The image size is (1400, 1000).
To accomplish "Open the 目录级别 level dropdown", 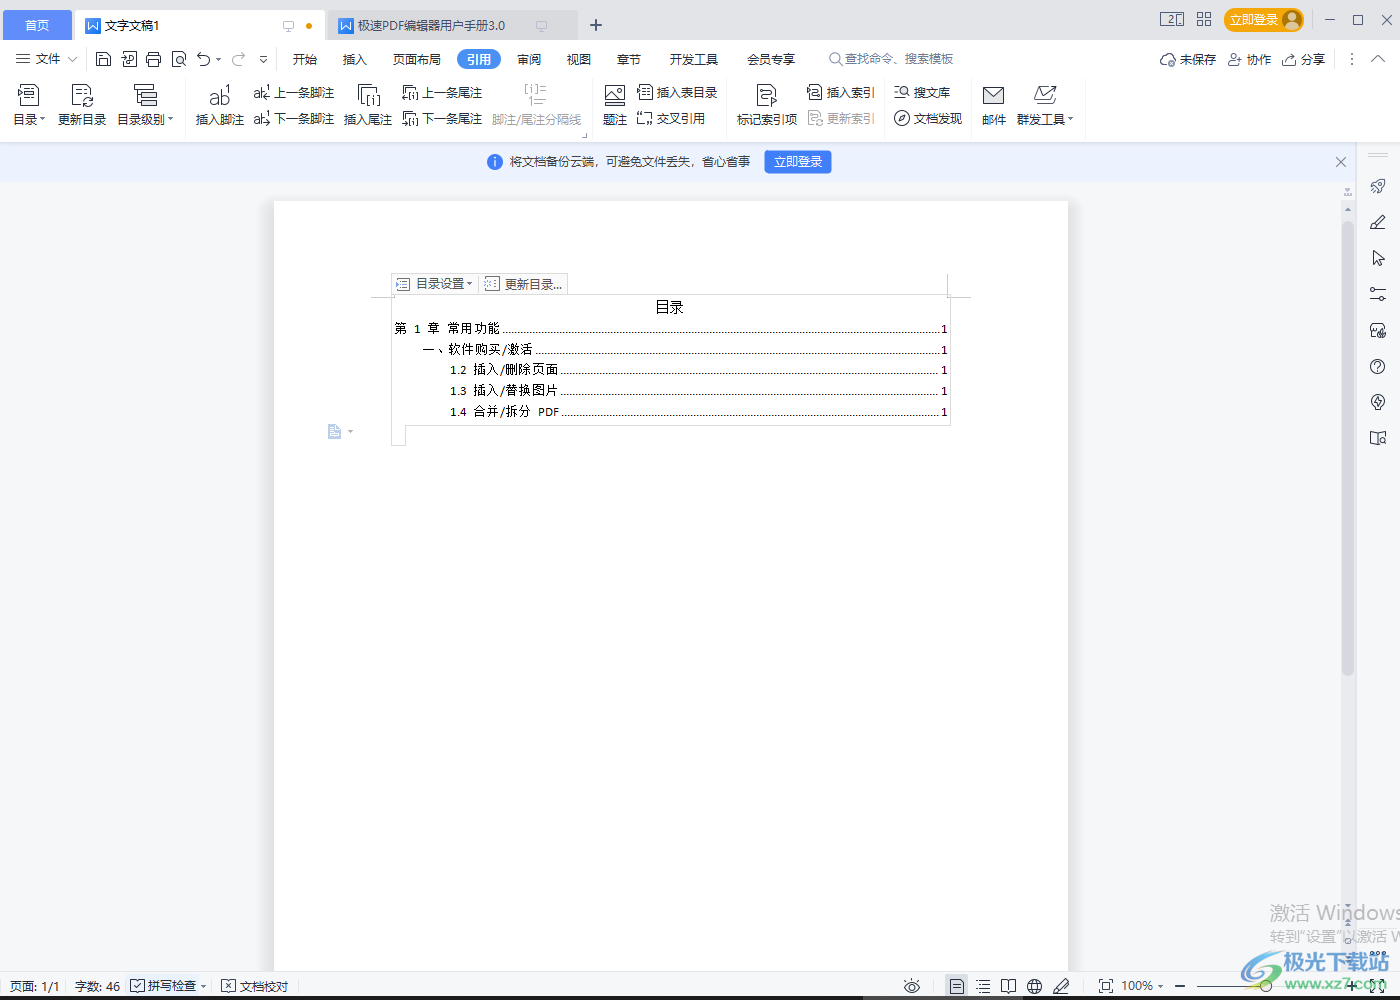I will tap(145, 105).
